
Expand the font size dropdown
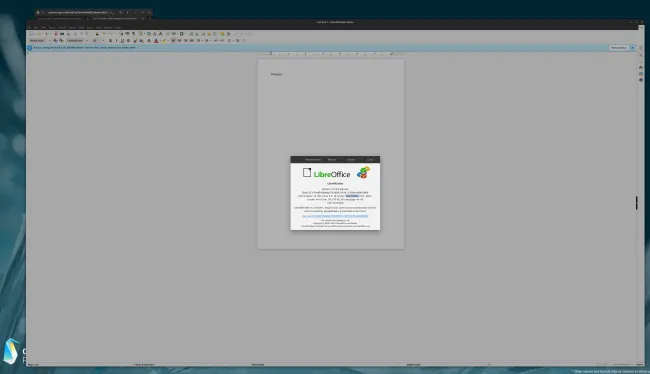[x=103, y=41]
